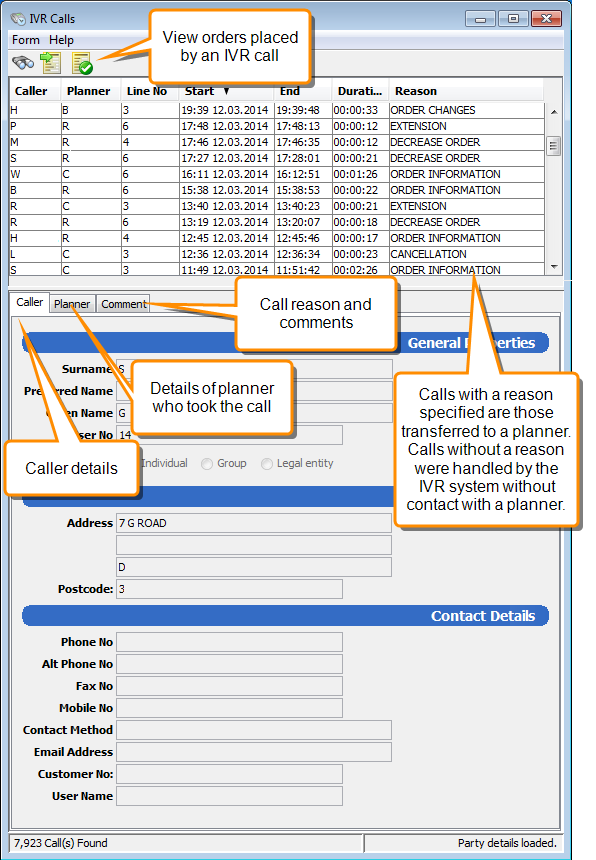Select call with duration 00:02:26
Viewport: 596px width, 860px height.
[x=277, y=269]
